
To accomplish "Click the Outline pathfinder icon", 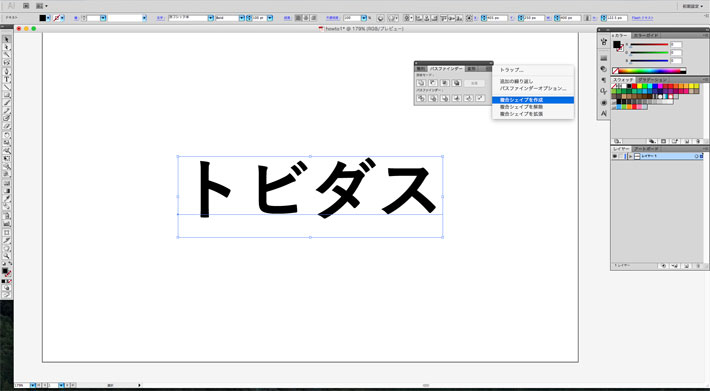I will 468,98.
